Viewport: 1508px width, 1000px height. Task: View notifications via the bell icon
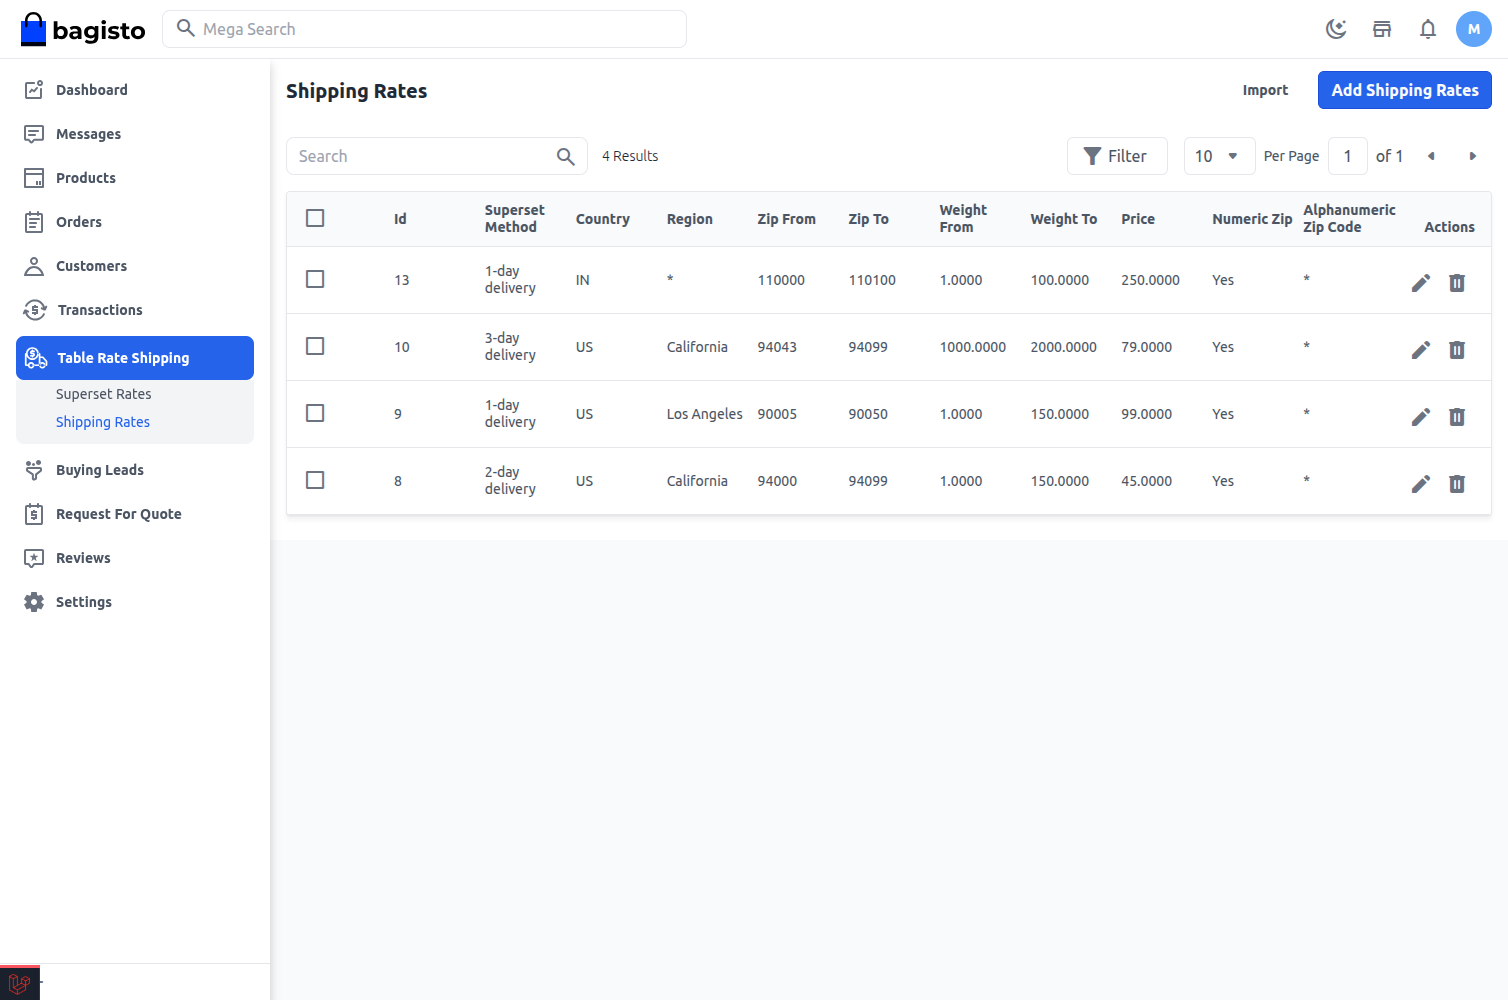click(1428, 29)
